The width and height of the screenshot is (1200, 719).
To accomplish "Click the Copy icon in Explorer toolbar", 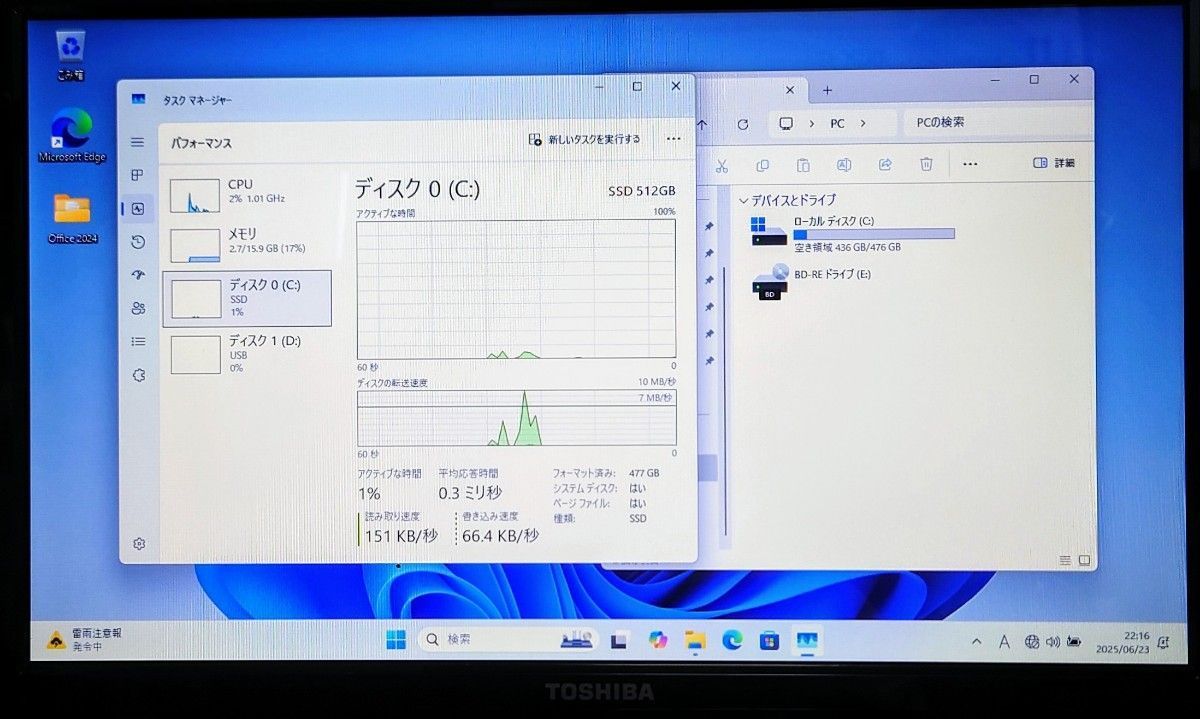I will point(763,163).
